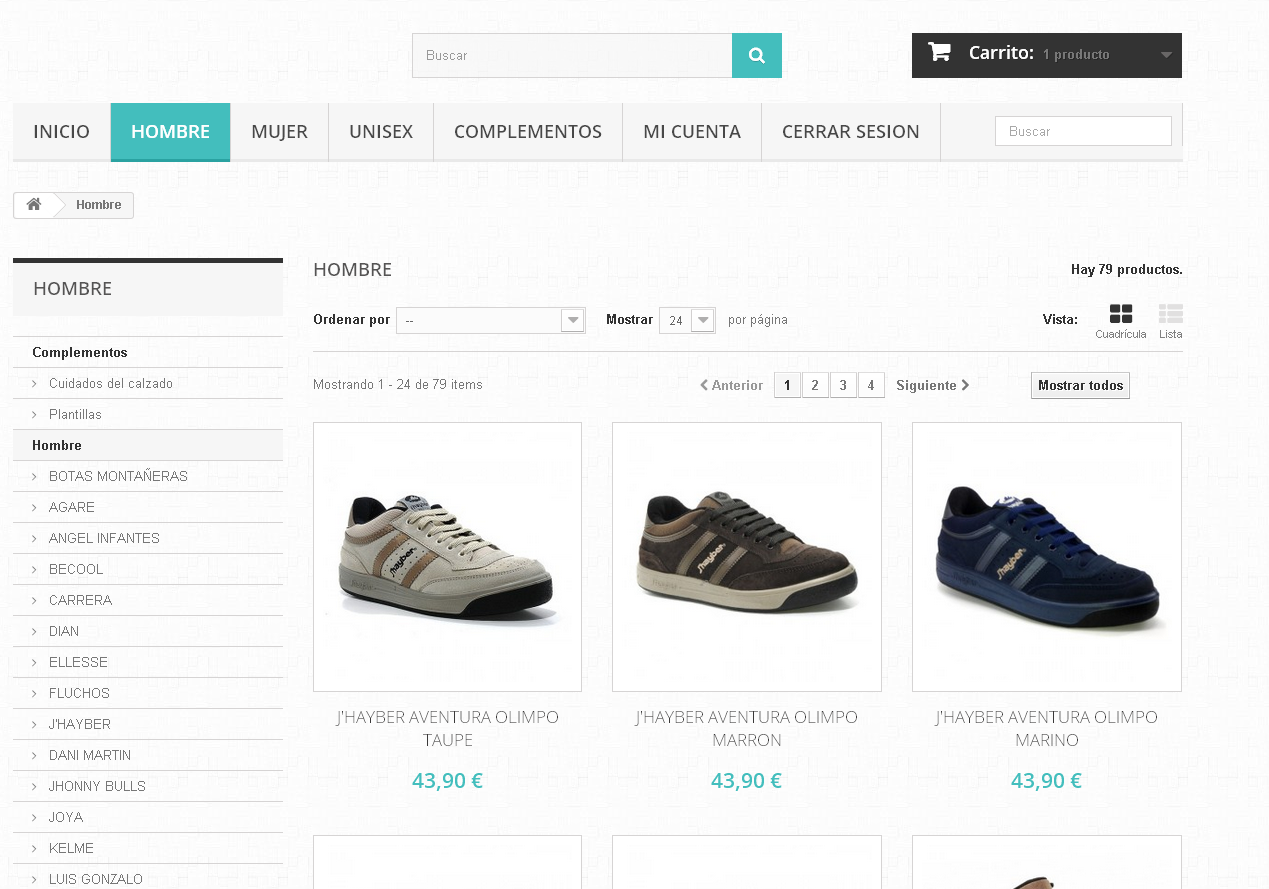Click the Buscar field in the menu bar

coord(1083,131)
